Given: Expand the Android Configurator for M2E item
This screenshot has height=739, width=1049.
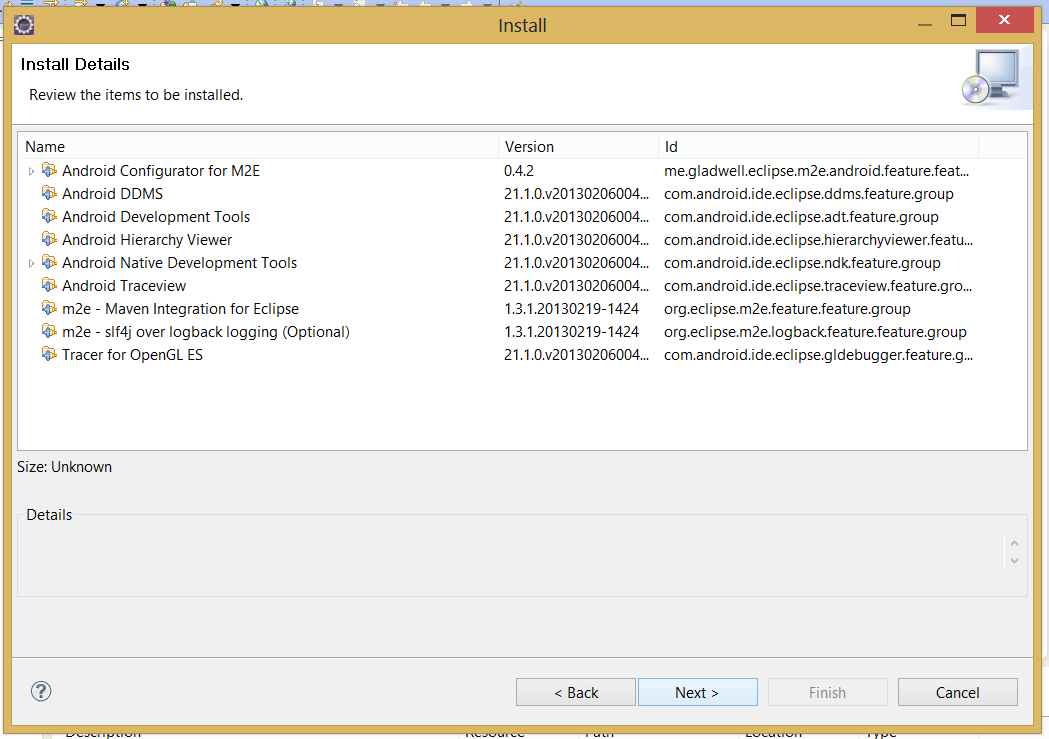Looking at the screenshot, I should pyautogui.click(x=31, y=172).
